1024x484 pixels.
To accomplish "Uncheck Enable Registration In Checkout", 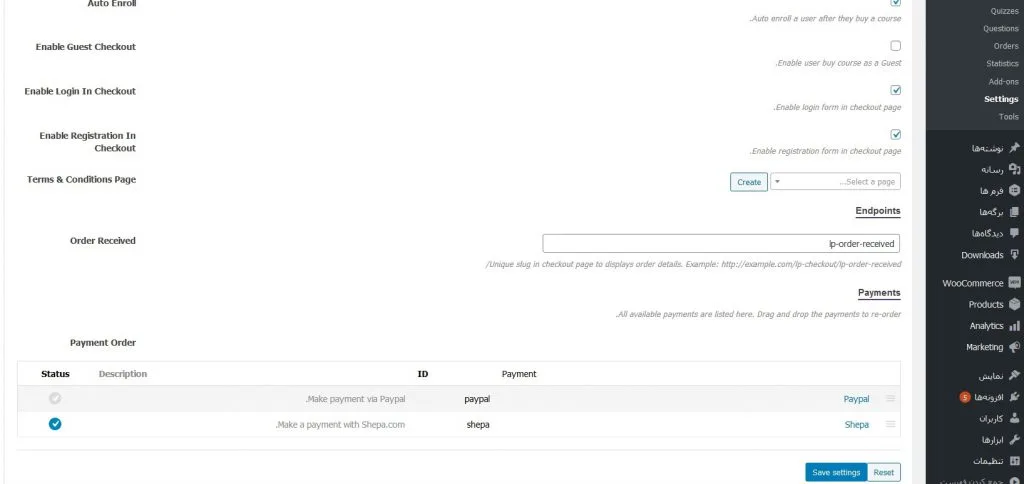I will pos(895,135).
